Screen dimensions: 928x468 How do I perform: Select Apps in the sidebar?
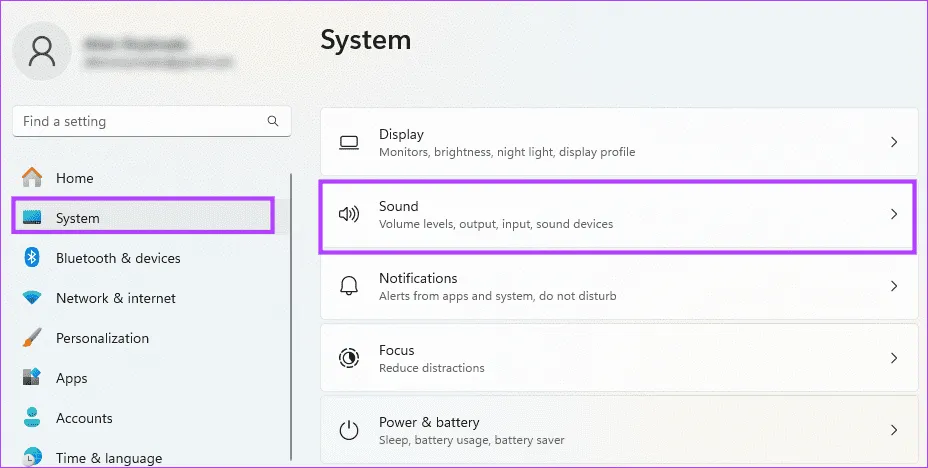tap(72, 378)
